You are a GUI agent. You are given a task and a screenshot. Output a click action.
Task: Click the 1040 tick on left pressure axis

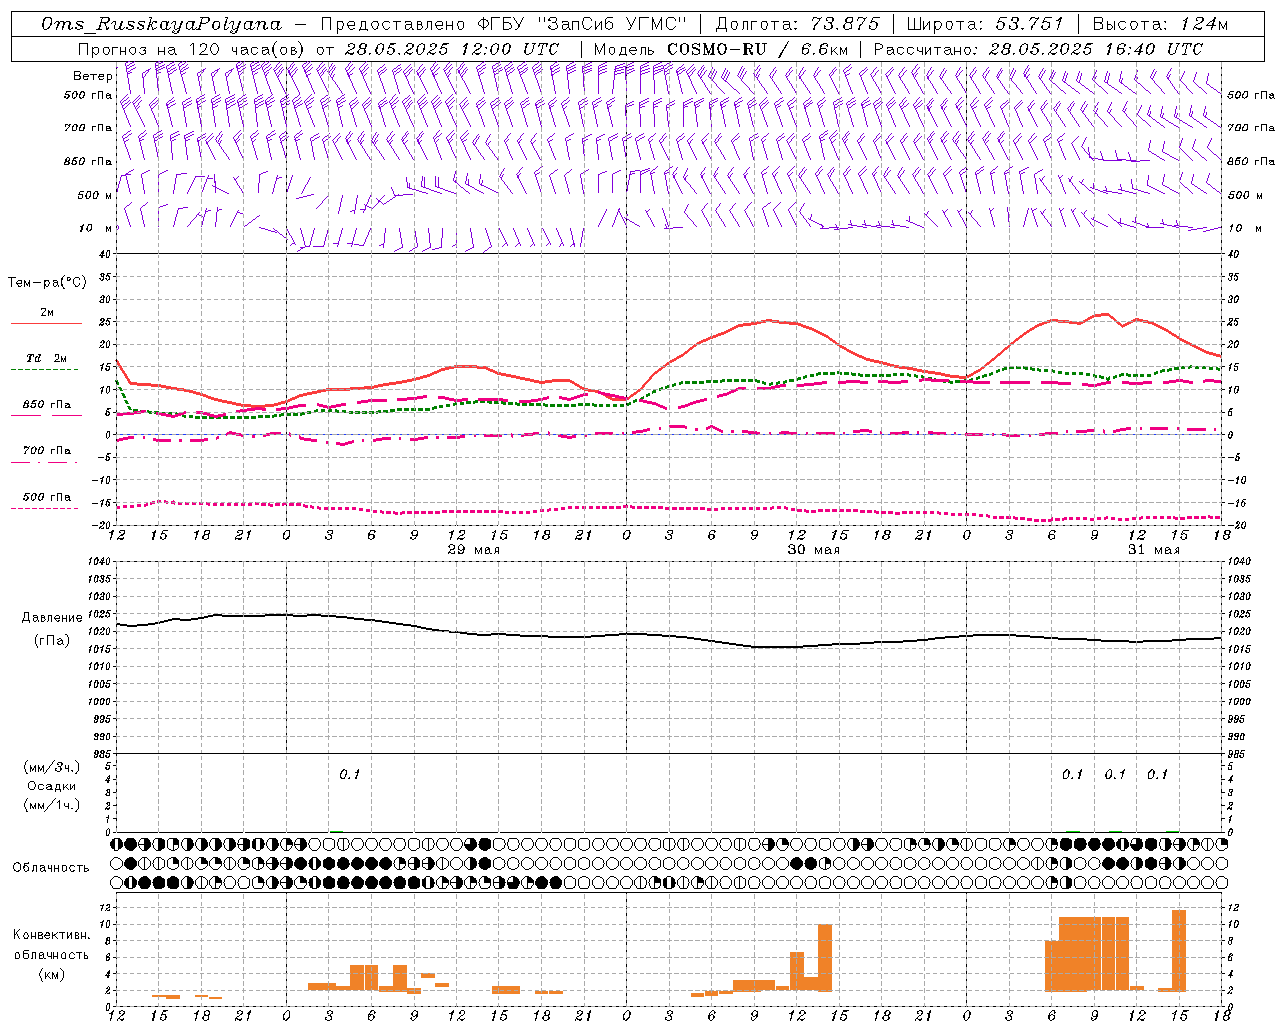97,562
